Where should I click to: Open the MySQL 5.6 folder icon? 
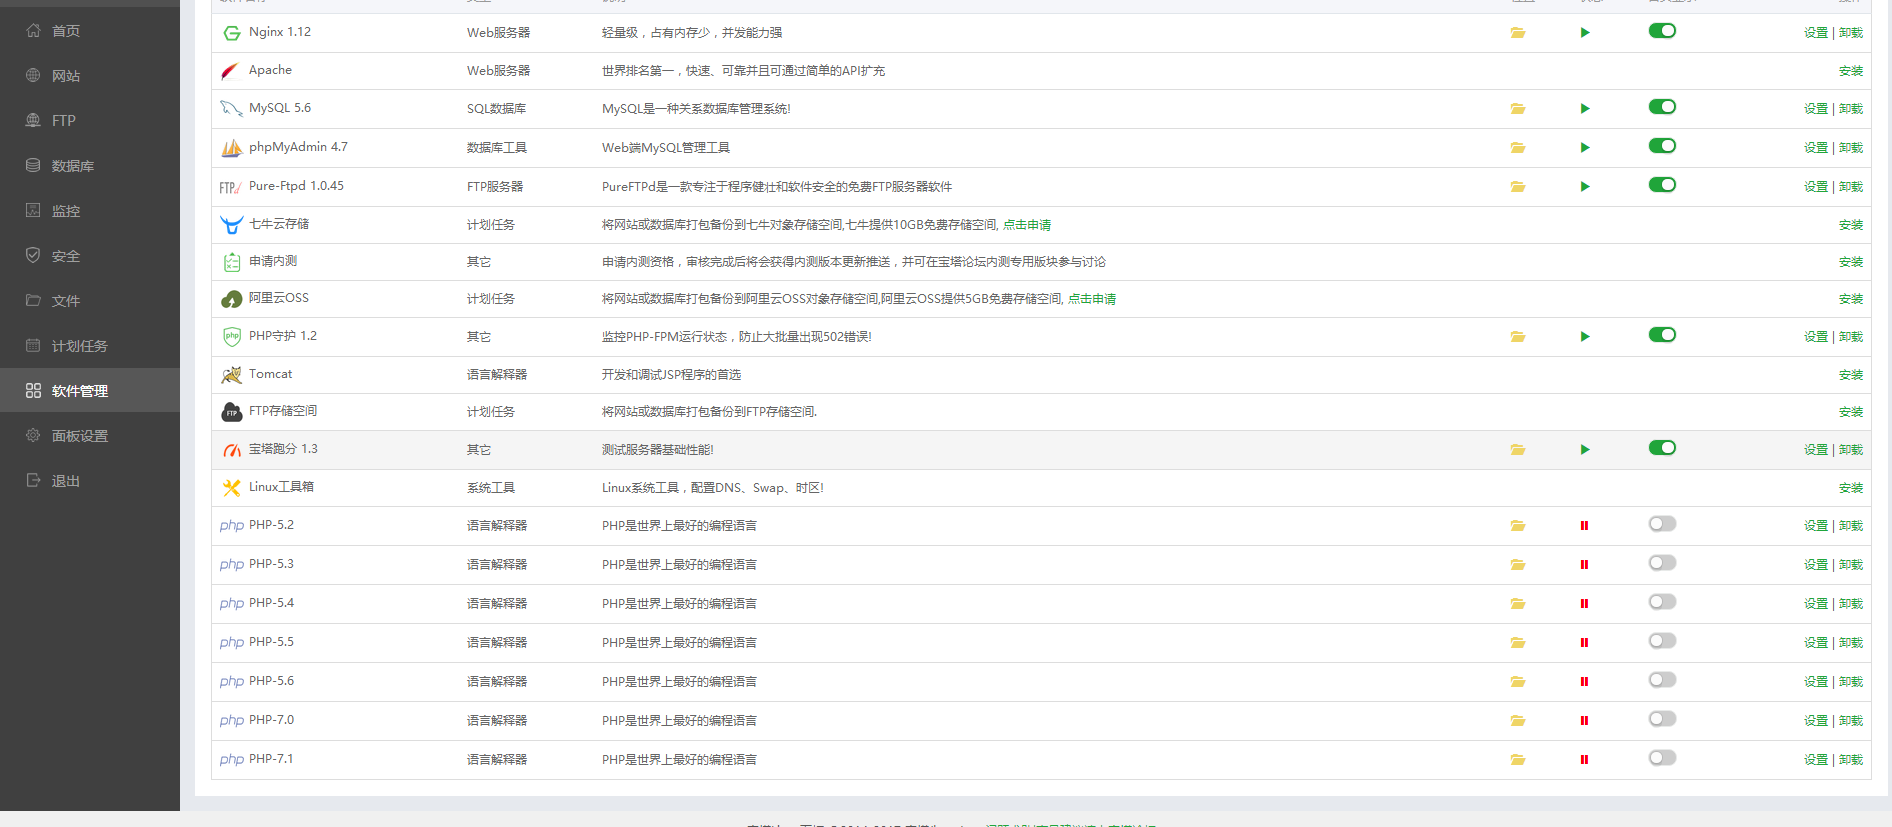pos(1518,109)
